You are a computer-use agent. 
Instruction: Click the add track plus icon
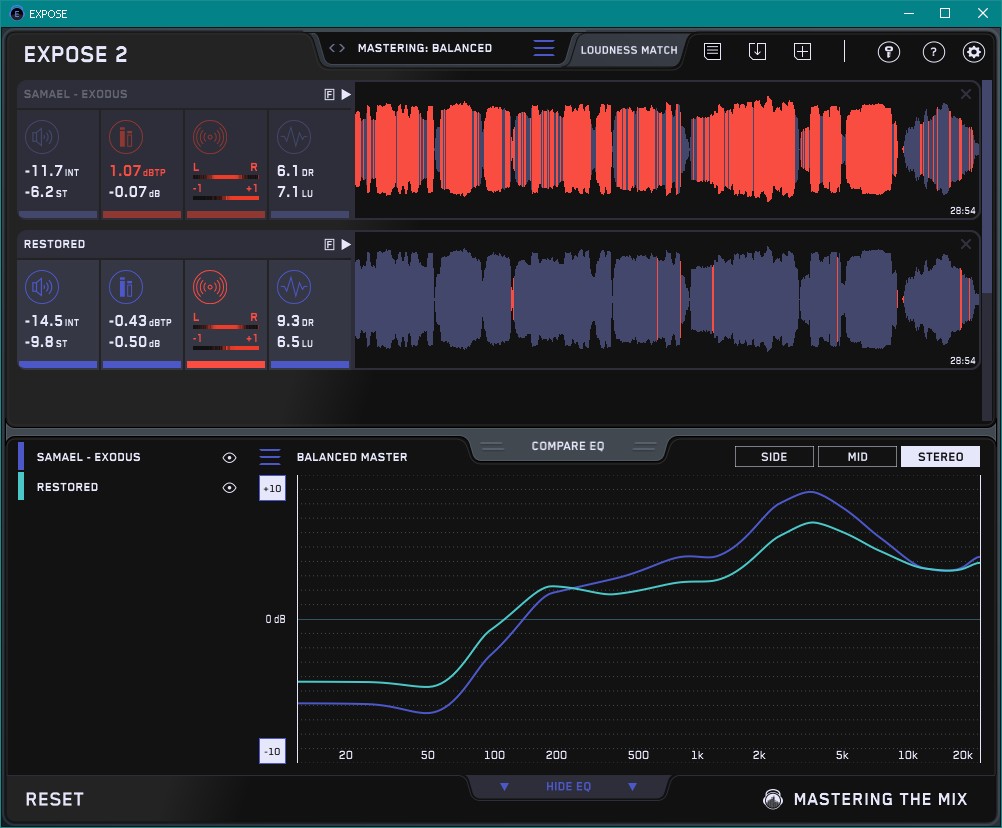(x=802, y=51)
